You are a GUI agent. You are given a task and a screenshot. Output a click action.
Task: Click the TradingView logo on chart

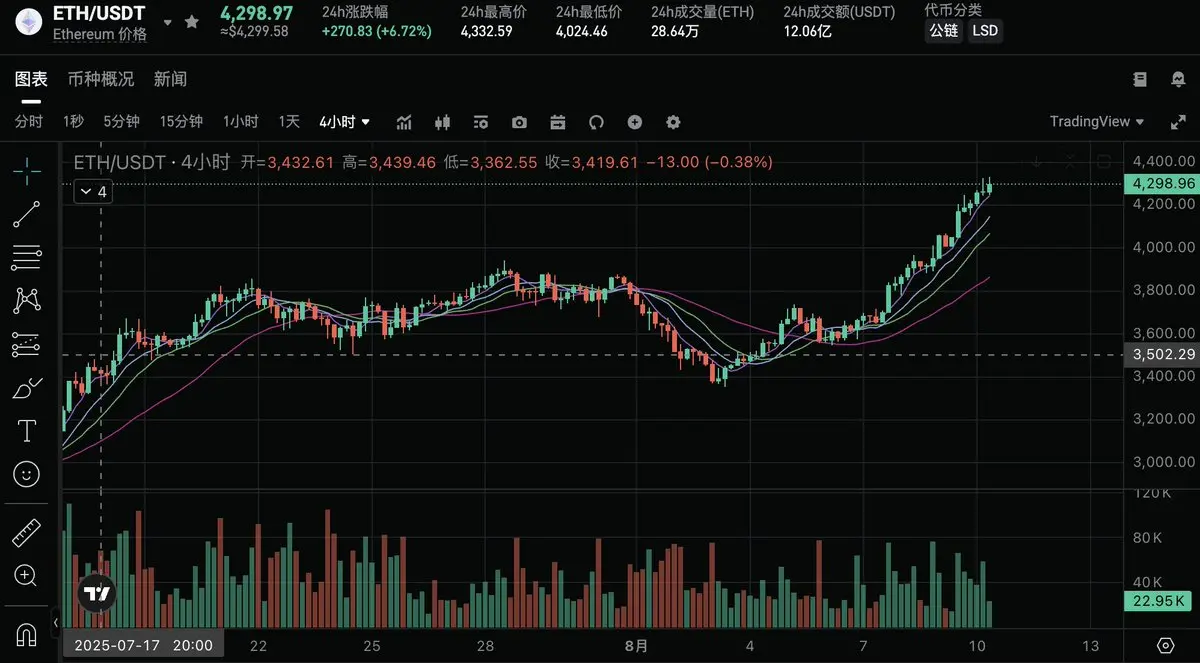point(97,594)
